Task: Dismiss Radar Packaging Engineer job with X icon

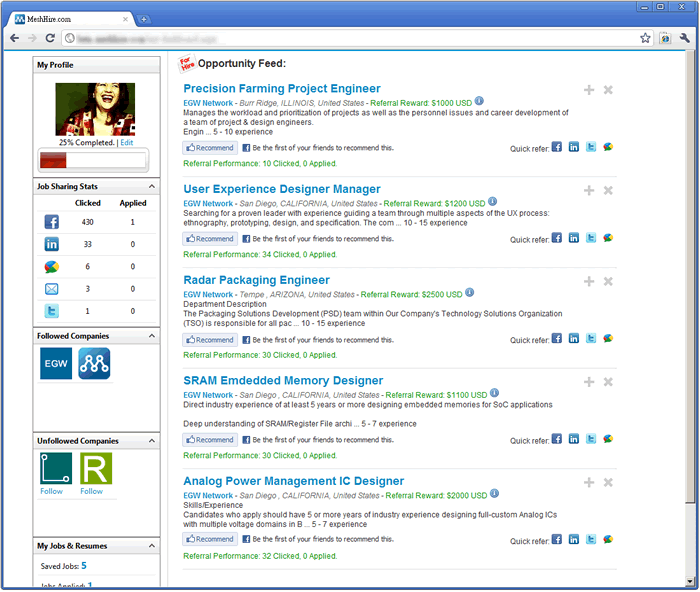Action: click(608, 282)
